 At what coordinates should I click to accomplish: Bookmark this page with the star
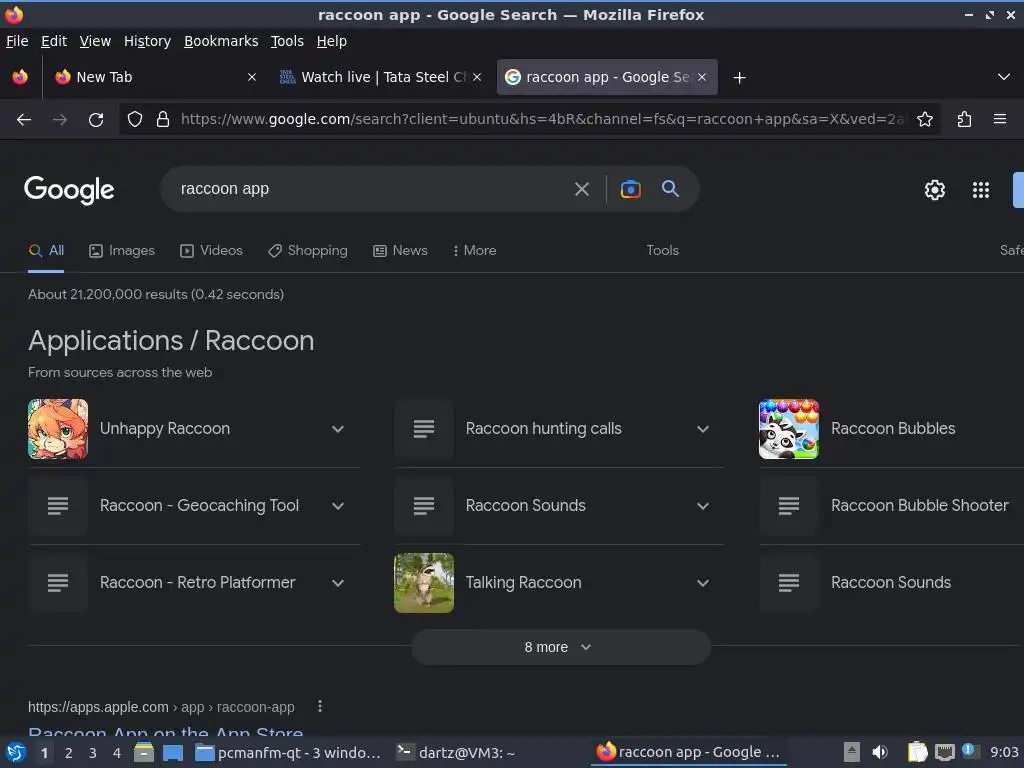pos(924,120)
